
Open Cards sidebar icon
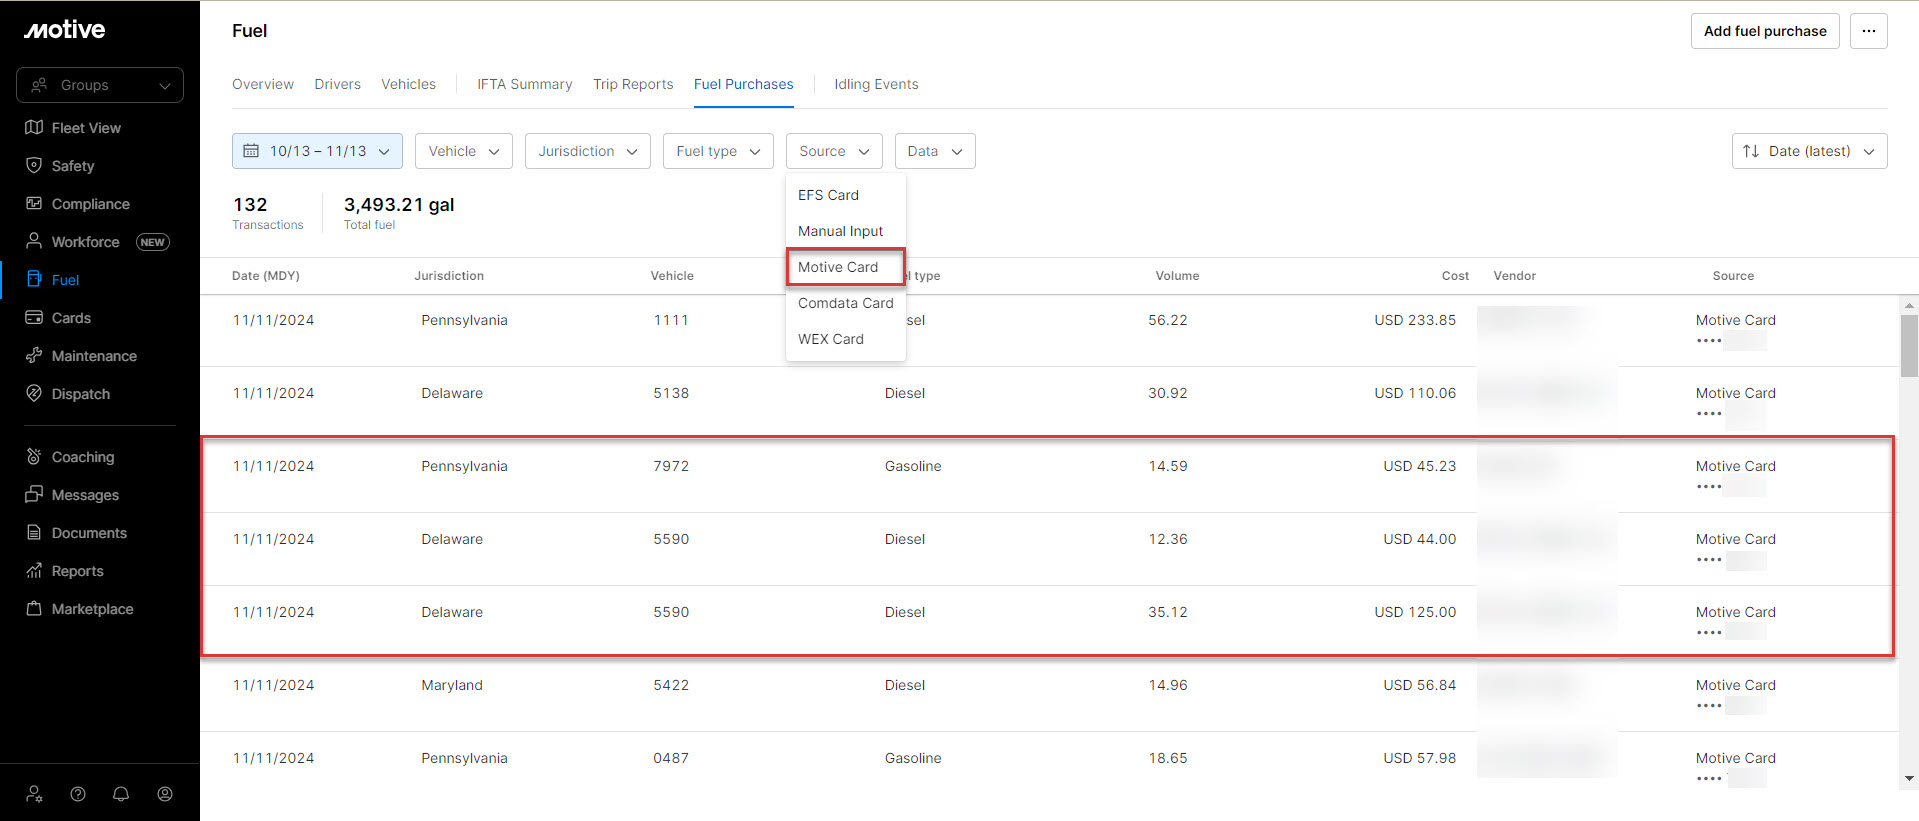tap(34, 317)
